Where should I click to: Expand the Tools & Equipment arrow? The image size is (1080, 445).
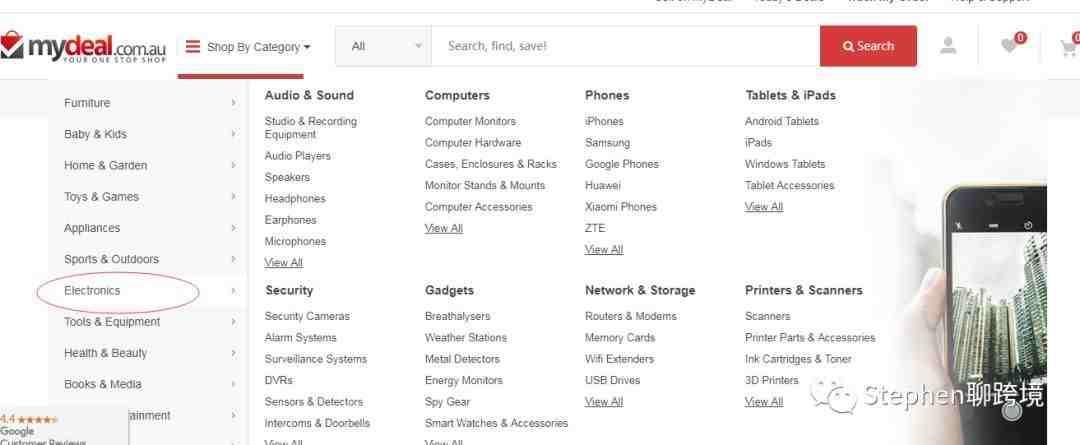pos(233,322)
